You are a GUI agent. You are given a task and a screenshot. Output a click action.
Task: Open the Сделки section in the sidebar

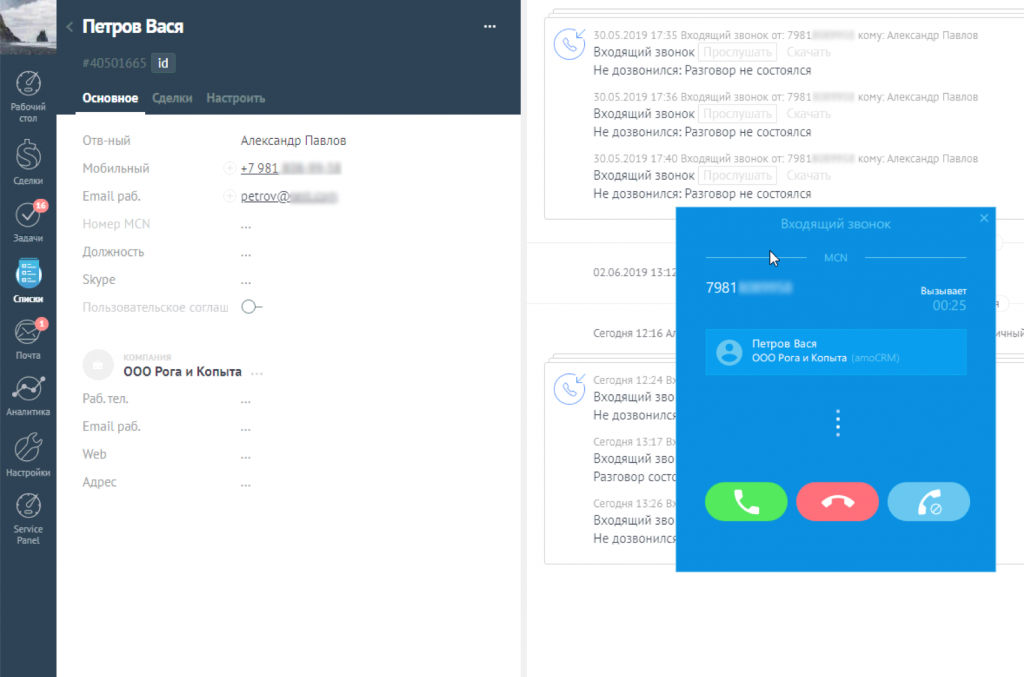click(x=27, y=160)
